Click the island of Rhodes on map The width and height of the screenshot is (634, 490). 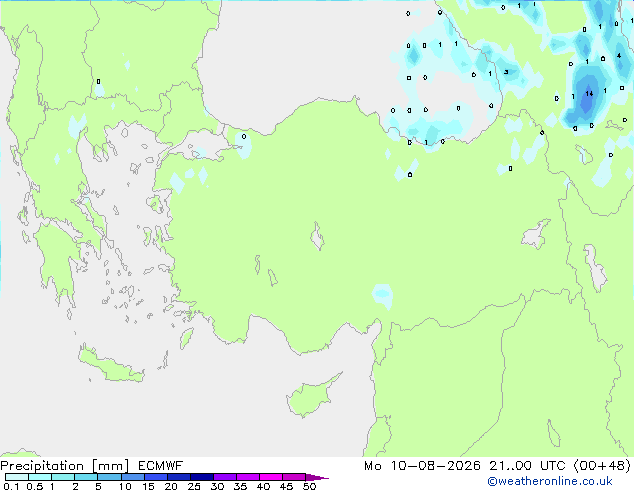pos(186,338)
